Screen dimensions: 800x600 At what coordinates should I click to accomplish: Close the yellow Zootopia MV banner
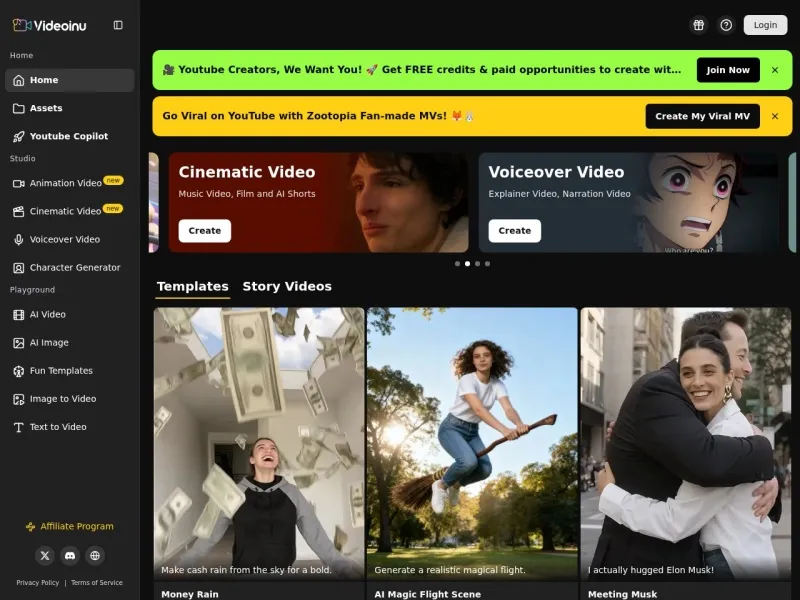(x=774, y=116)
